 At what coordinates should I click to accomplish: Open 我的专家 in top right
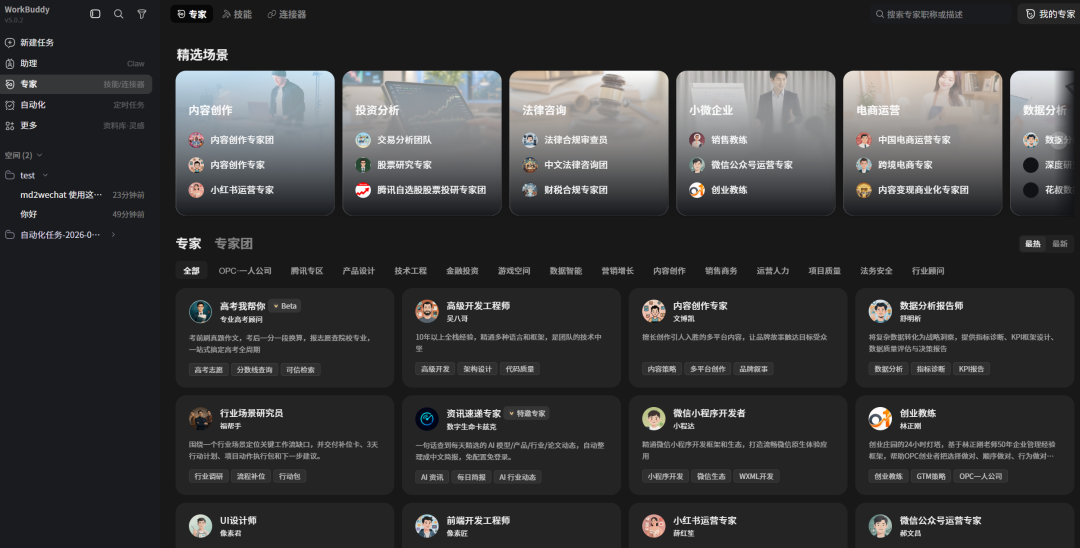click(x=1050, y=14)
